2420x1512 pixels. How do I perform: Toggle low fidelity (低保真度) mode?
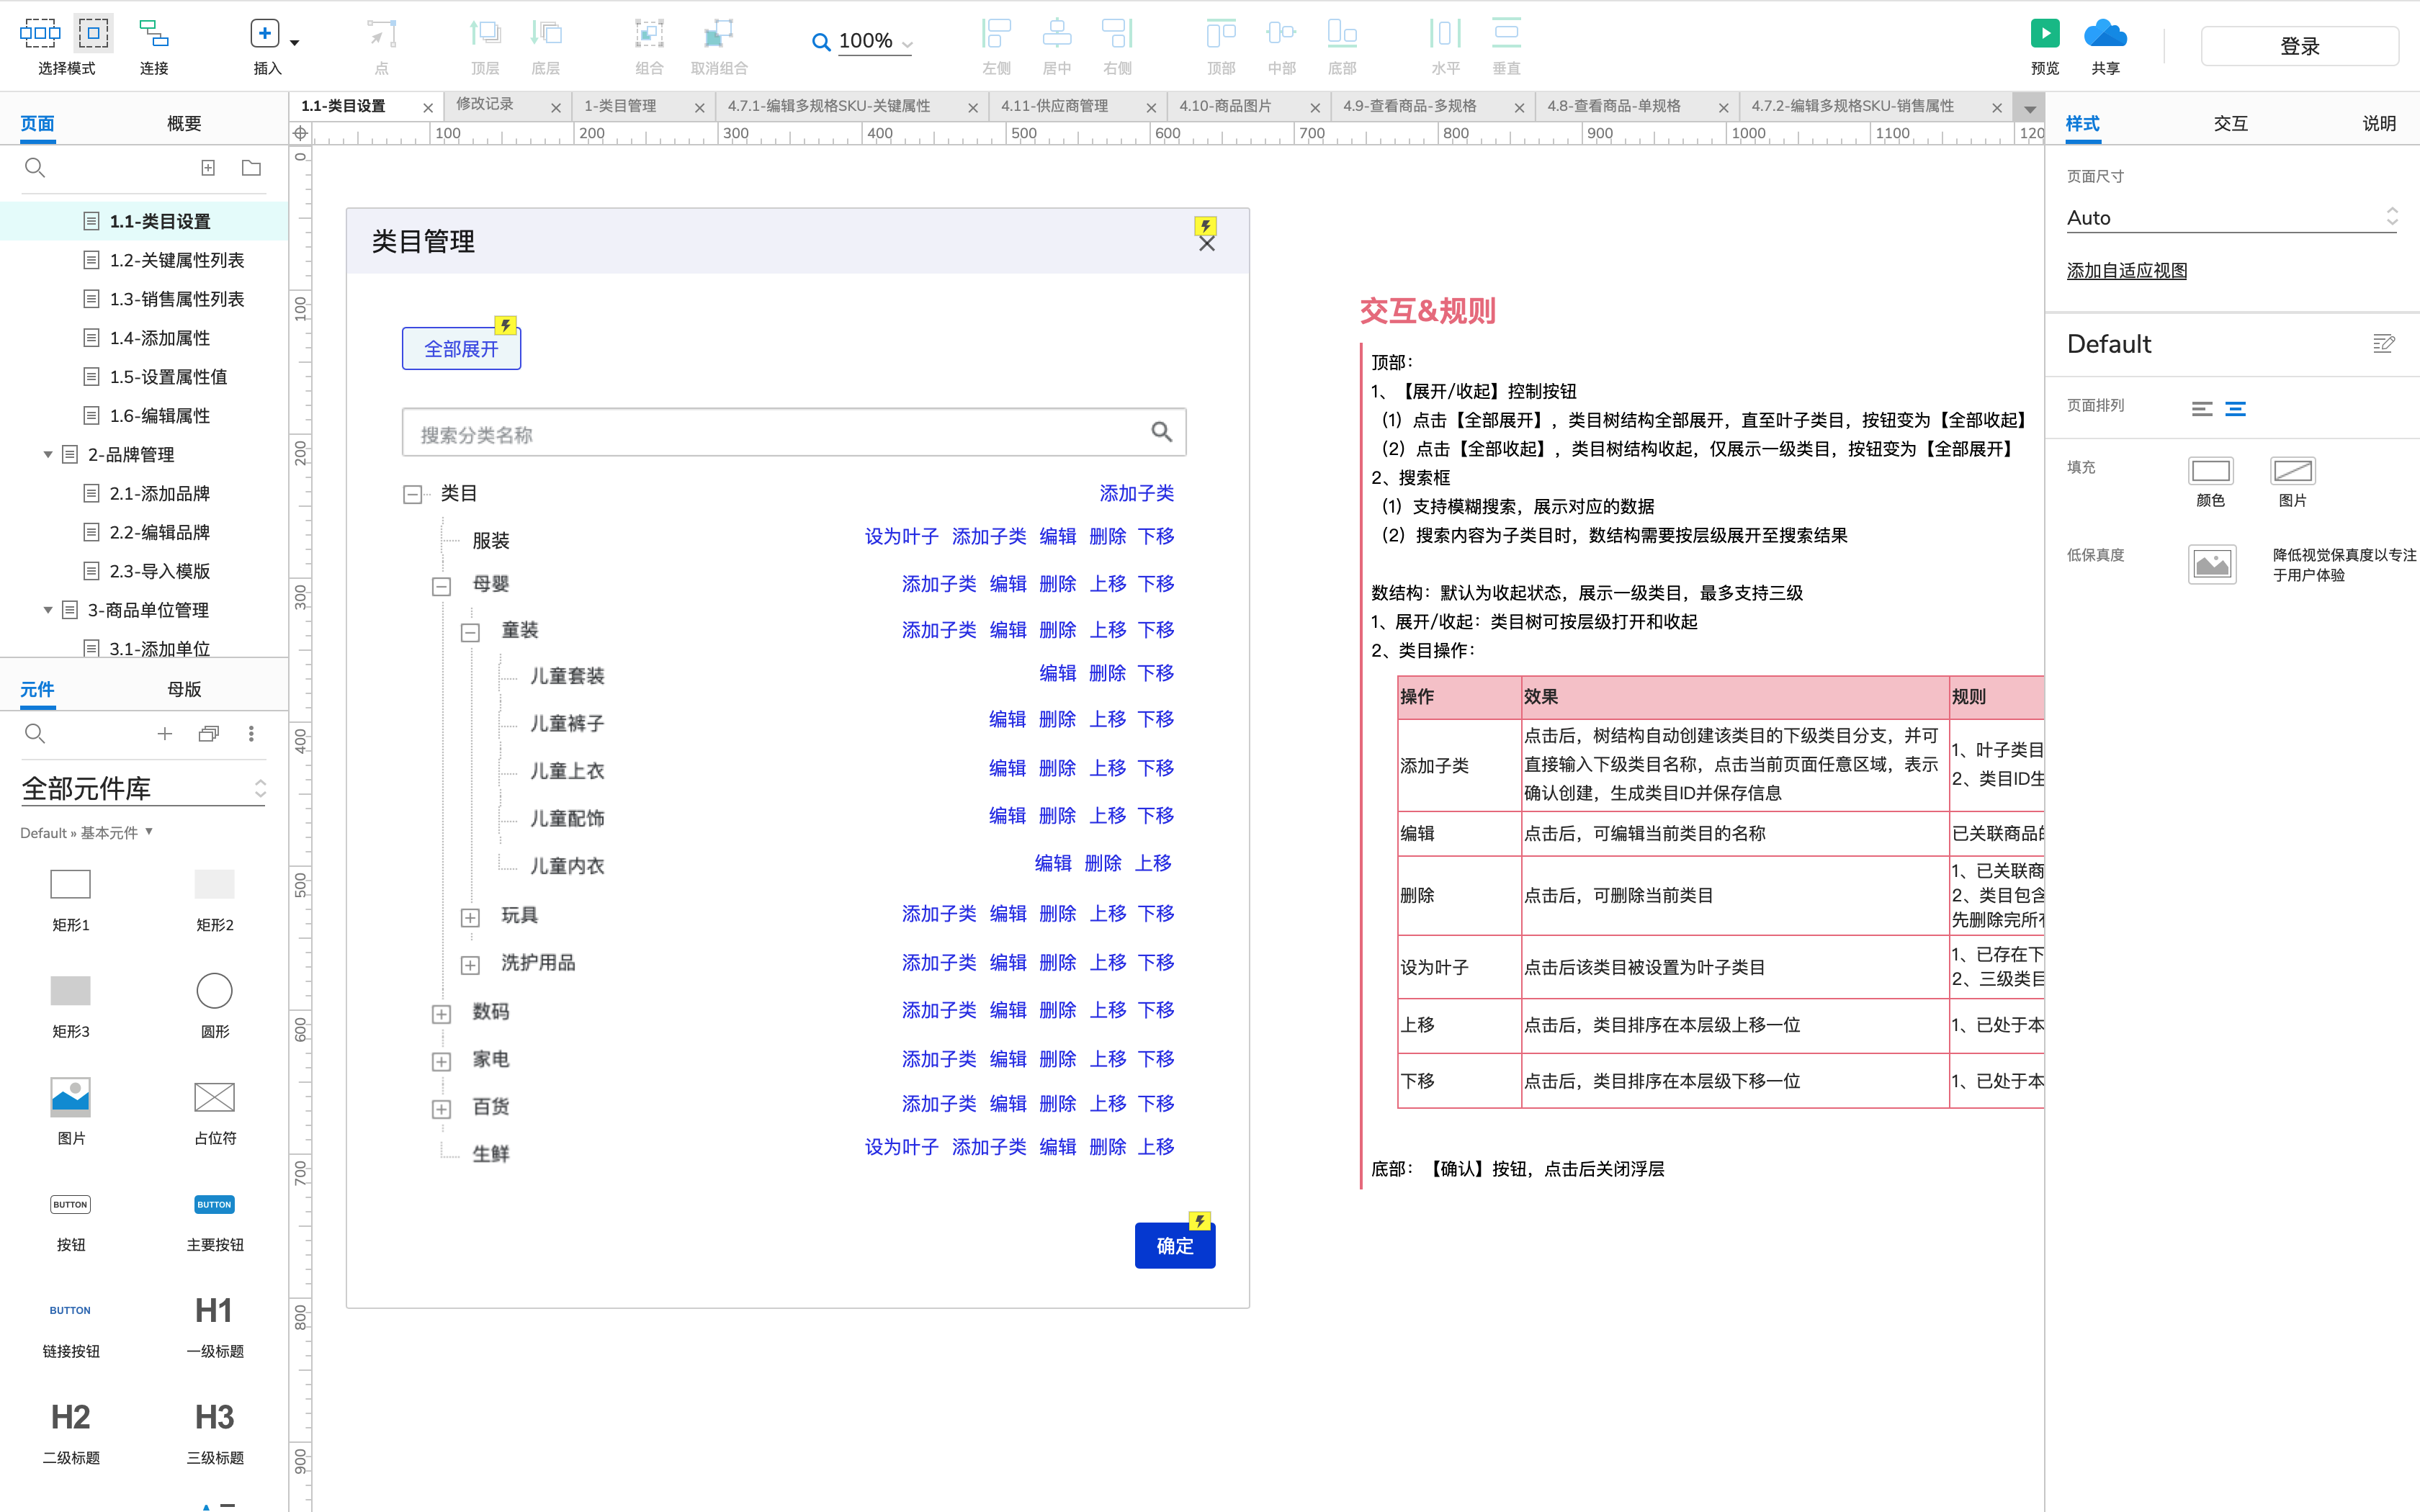[2211, 565]
